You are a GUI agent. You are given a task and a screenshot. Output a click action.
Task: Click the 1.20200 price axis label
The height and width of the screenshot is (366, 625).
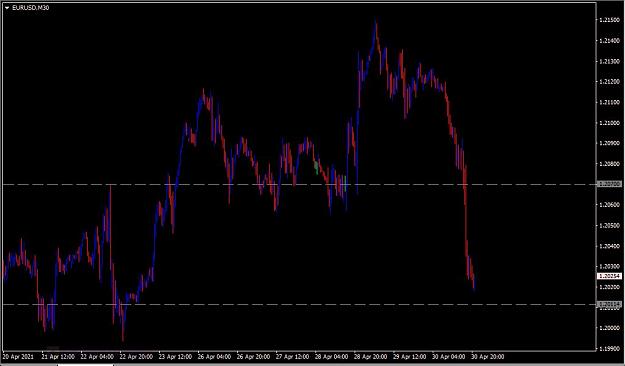point(610,287)
